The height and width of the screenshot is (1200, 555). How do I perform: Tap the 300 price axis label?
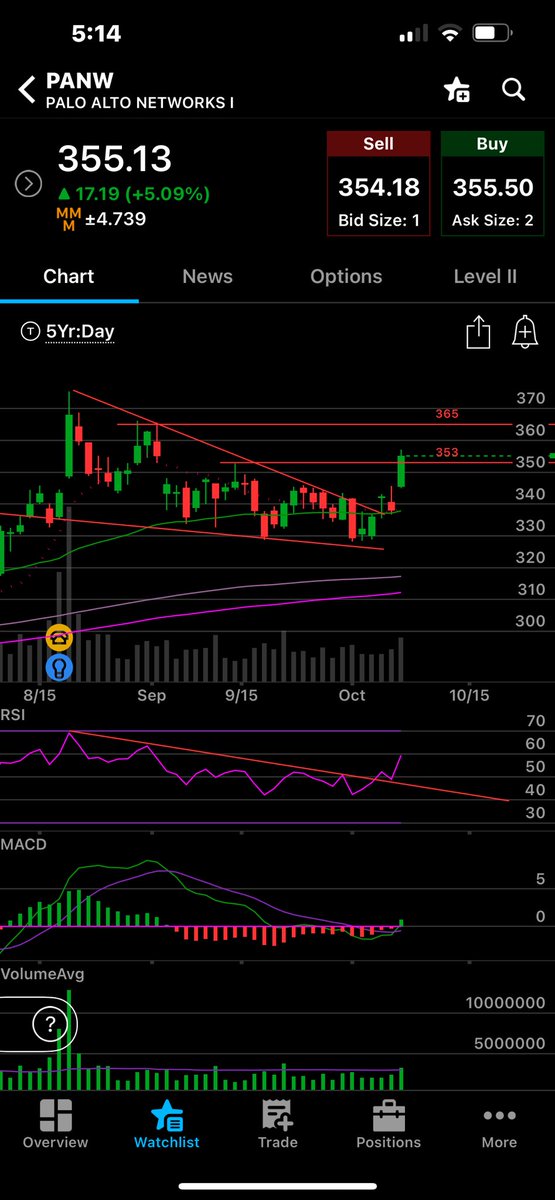[530, 621]
